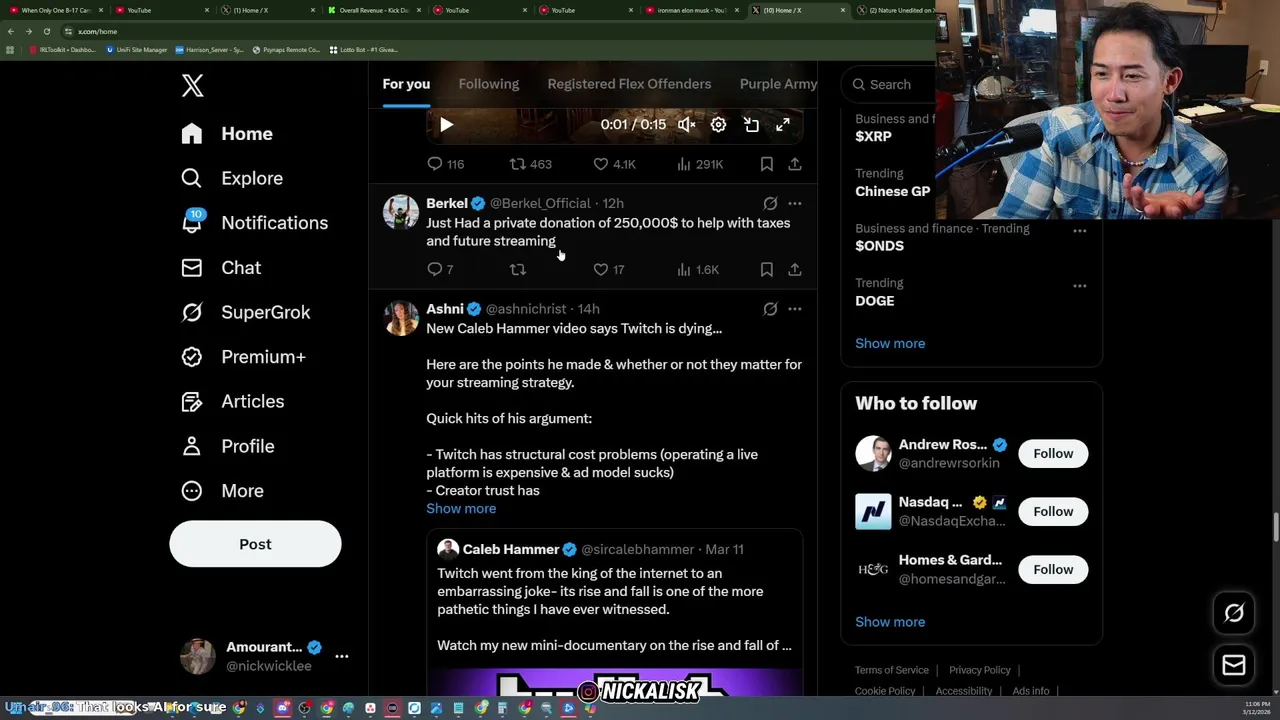Repost the post with 463 reposts
This screenshot has width=1280, height=720.
(531, 164)
